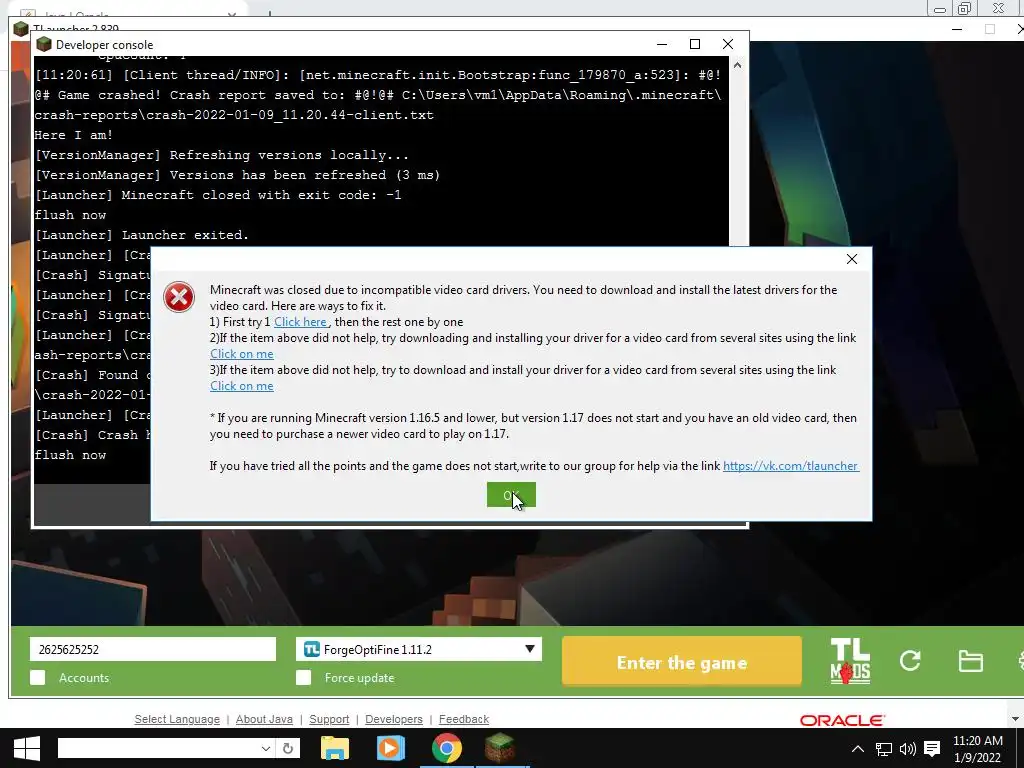Open File Explorer from the taskbar
1024x768 pixels.
coord(335,748)
